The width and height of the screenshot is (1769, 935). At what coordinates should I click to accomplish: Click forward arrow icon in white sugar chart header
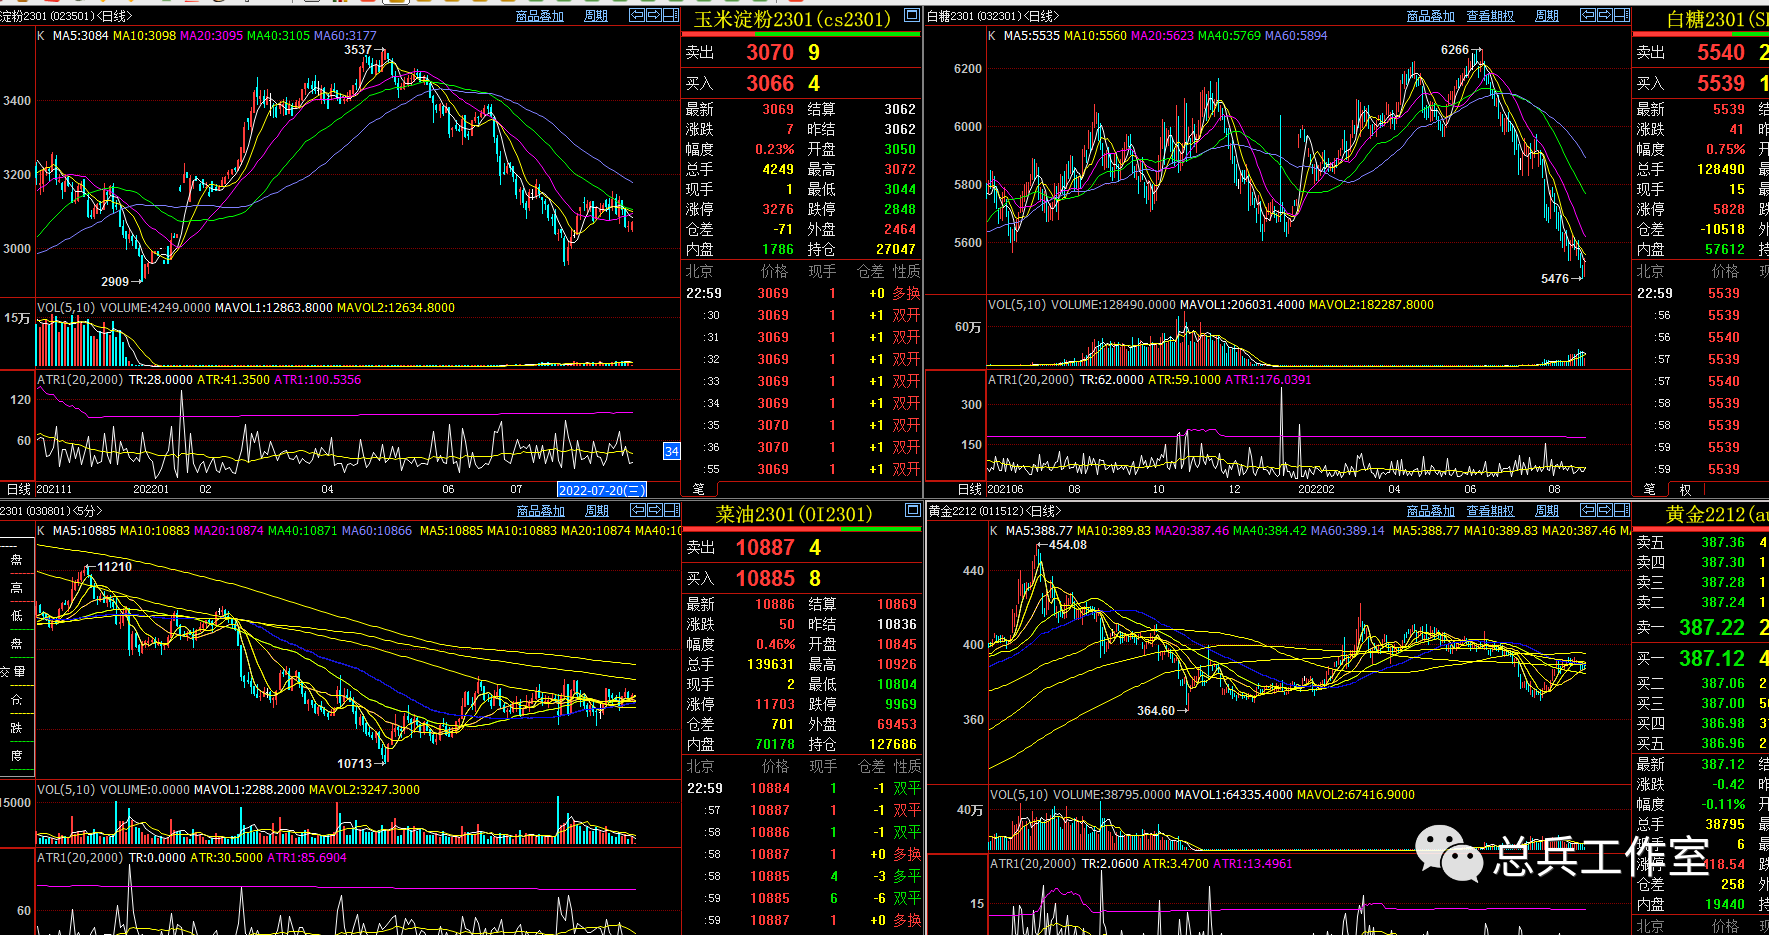[x=1605, y=15]
